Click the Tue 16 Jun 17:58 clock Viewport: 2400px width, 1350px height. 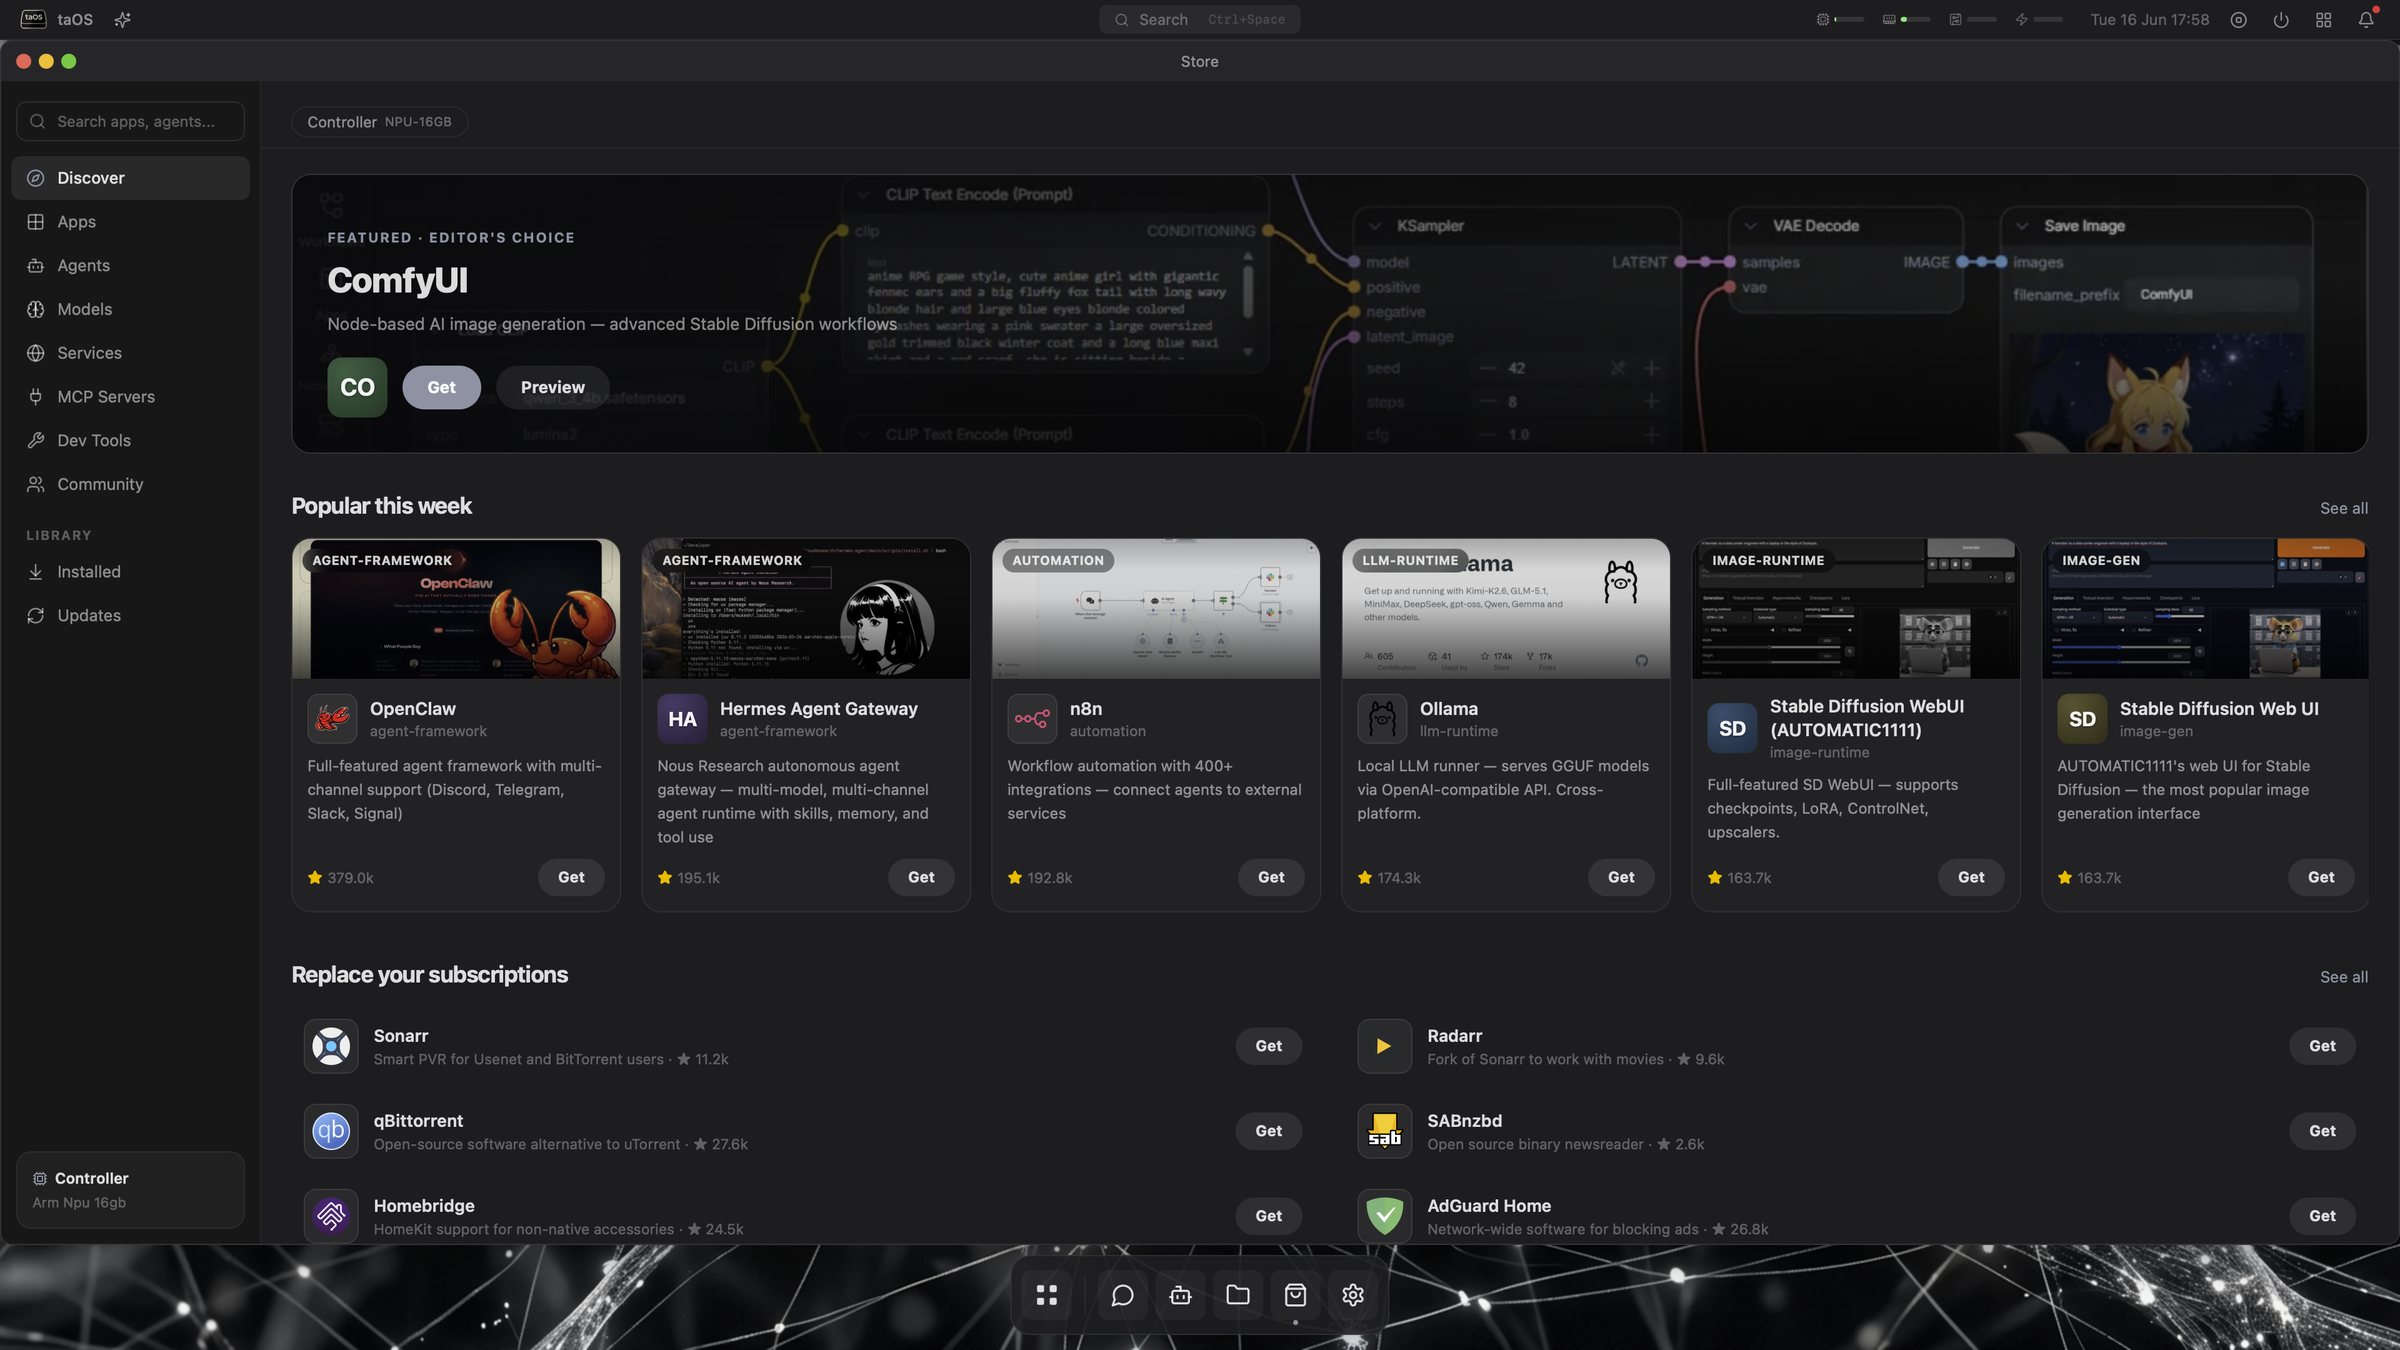click(2149, 20)
